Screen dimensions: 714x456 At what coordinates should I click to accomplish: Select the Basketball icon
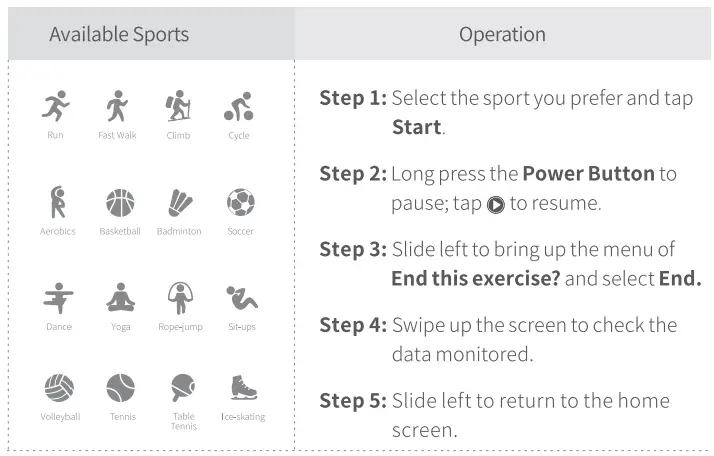[x=120, y=203]
